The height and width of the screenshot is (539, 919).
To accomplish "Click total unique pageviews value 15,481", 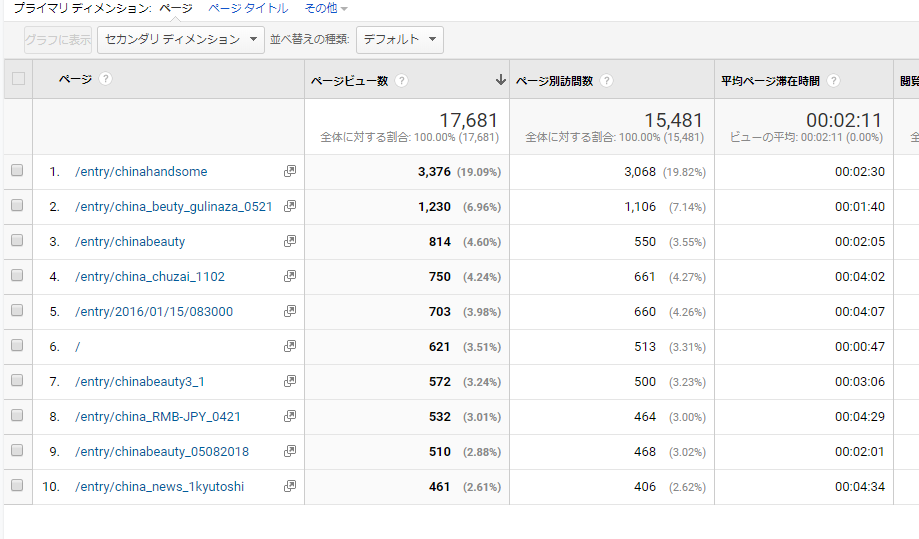I will [673, 120].
